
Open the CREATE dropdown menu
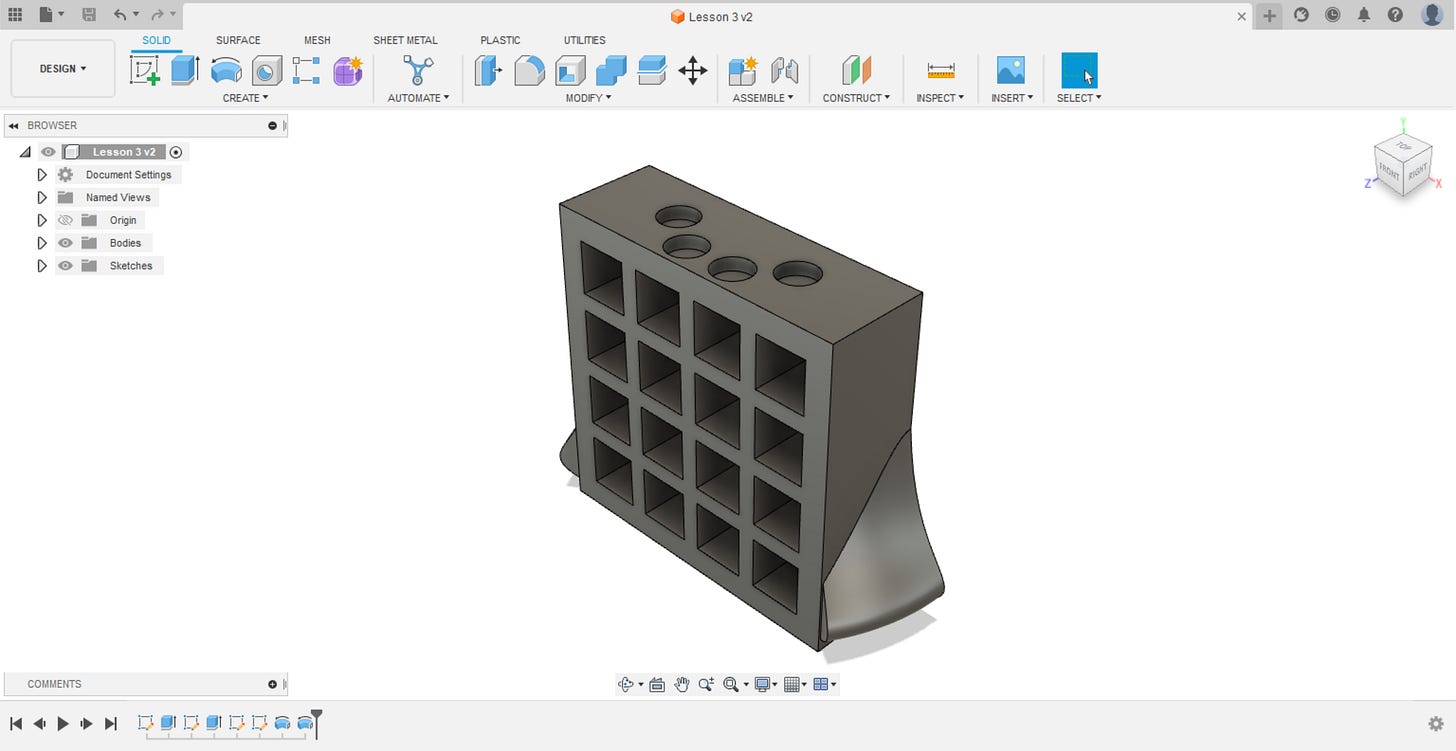[x=245, y=98]
